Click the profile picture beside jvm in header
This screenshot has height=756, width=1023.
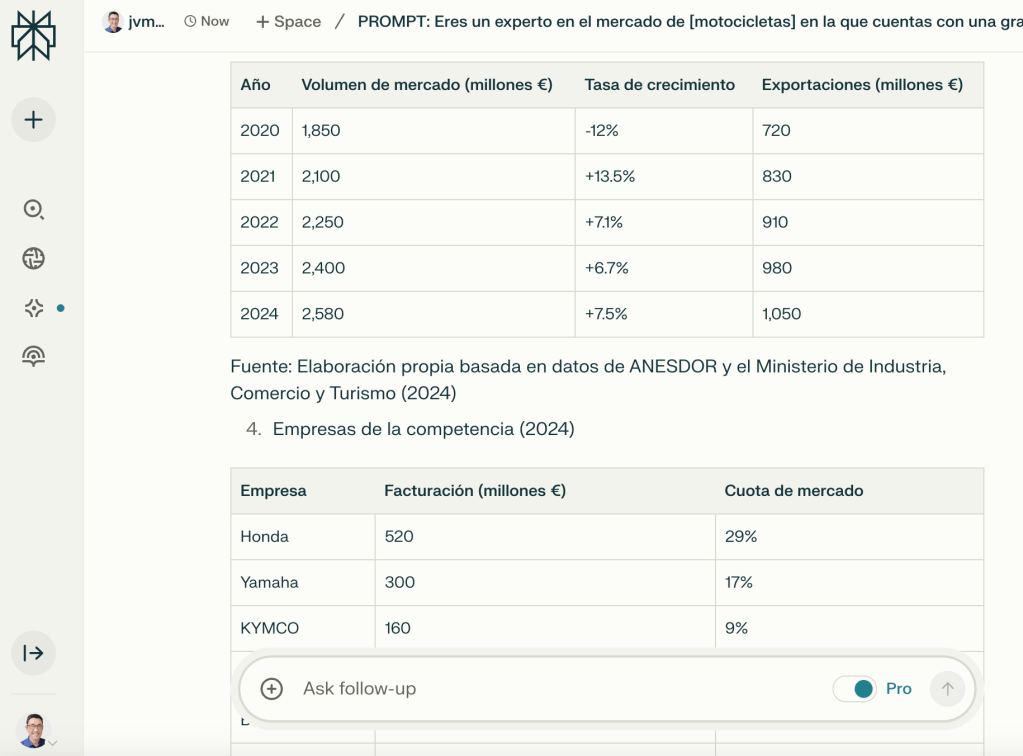coord(114,21)
